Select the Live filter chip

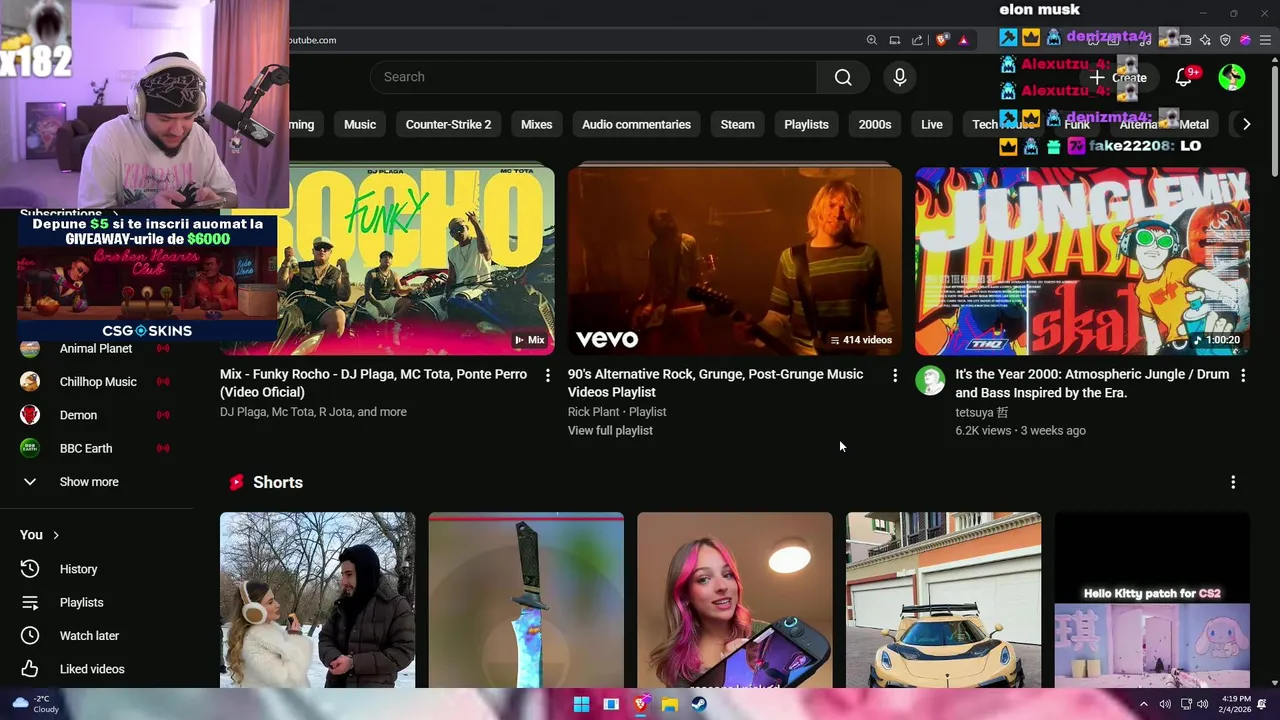click(932, 124)
